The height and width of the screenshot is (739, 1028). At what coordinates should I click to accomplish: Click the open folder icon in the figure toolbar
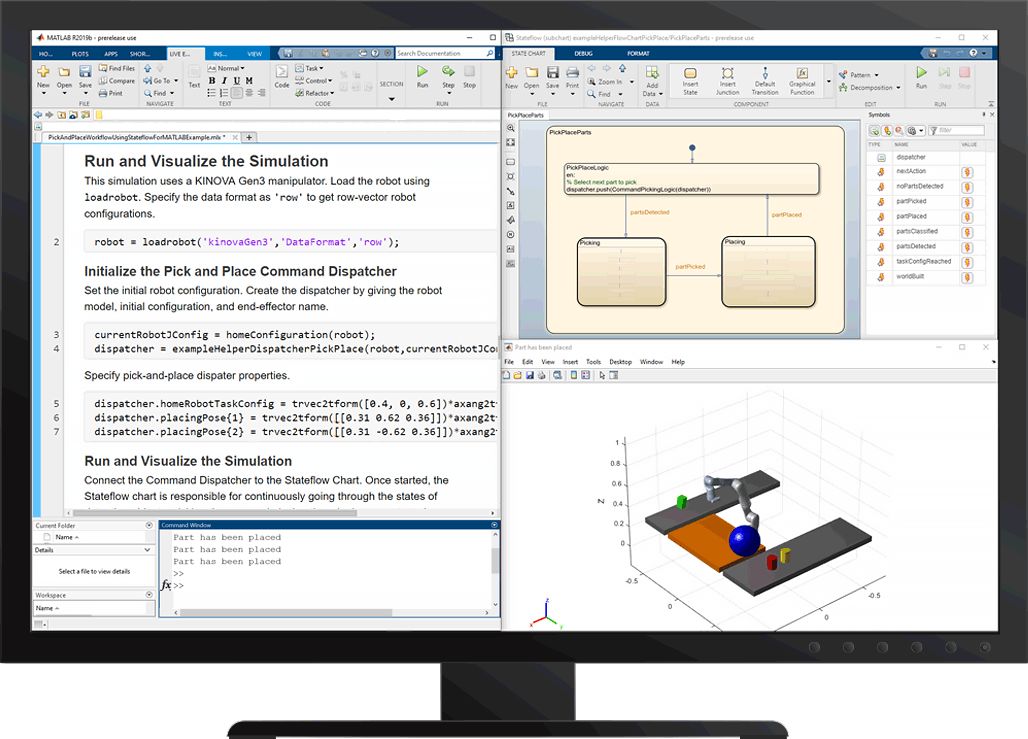coord(518,376)
